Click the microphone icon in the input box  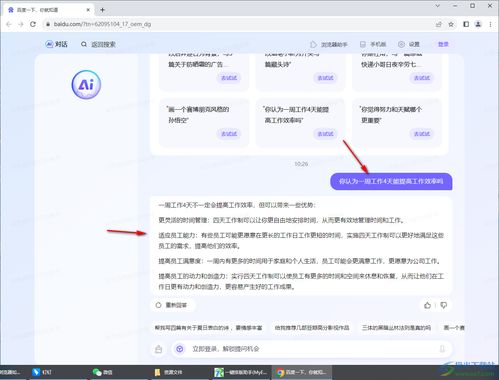point(442,349)
